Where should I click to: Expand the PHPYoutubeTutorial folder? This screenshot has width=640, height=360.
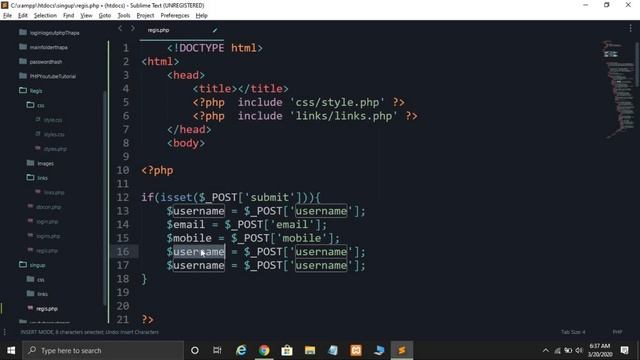coord(47,76)
